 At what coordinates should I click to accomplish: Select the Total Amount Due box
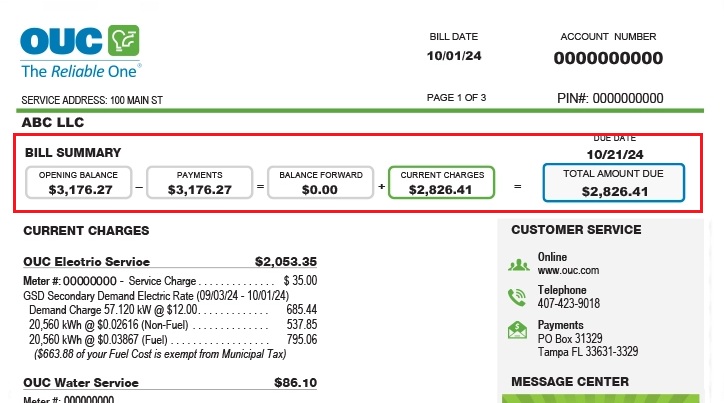pos(614,183)
